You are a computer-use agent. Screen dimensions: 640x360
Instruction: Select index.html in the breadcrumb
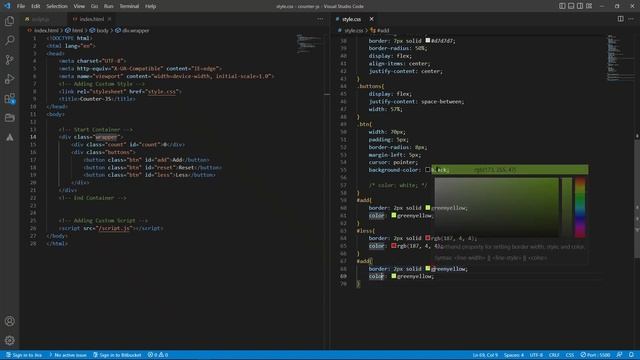(x=46, y=30)
